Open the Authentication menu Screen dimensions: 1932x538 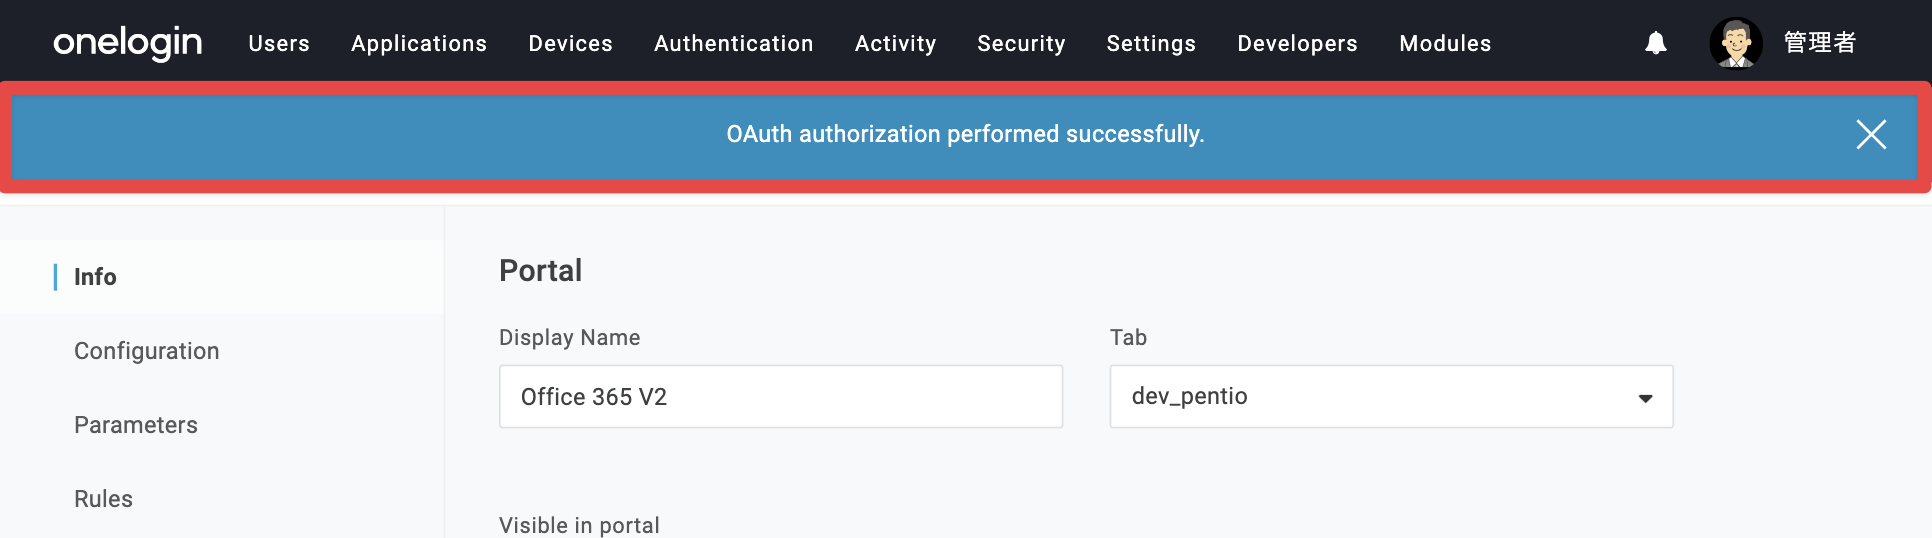(x=734, y=43)
